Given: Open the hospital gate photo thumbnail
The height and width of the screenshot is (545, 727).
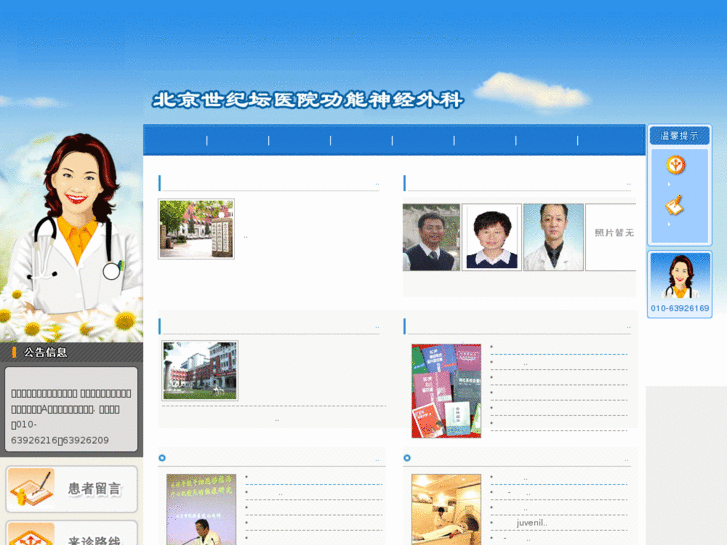Looking at the screenshot, I should (196, 229).
